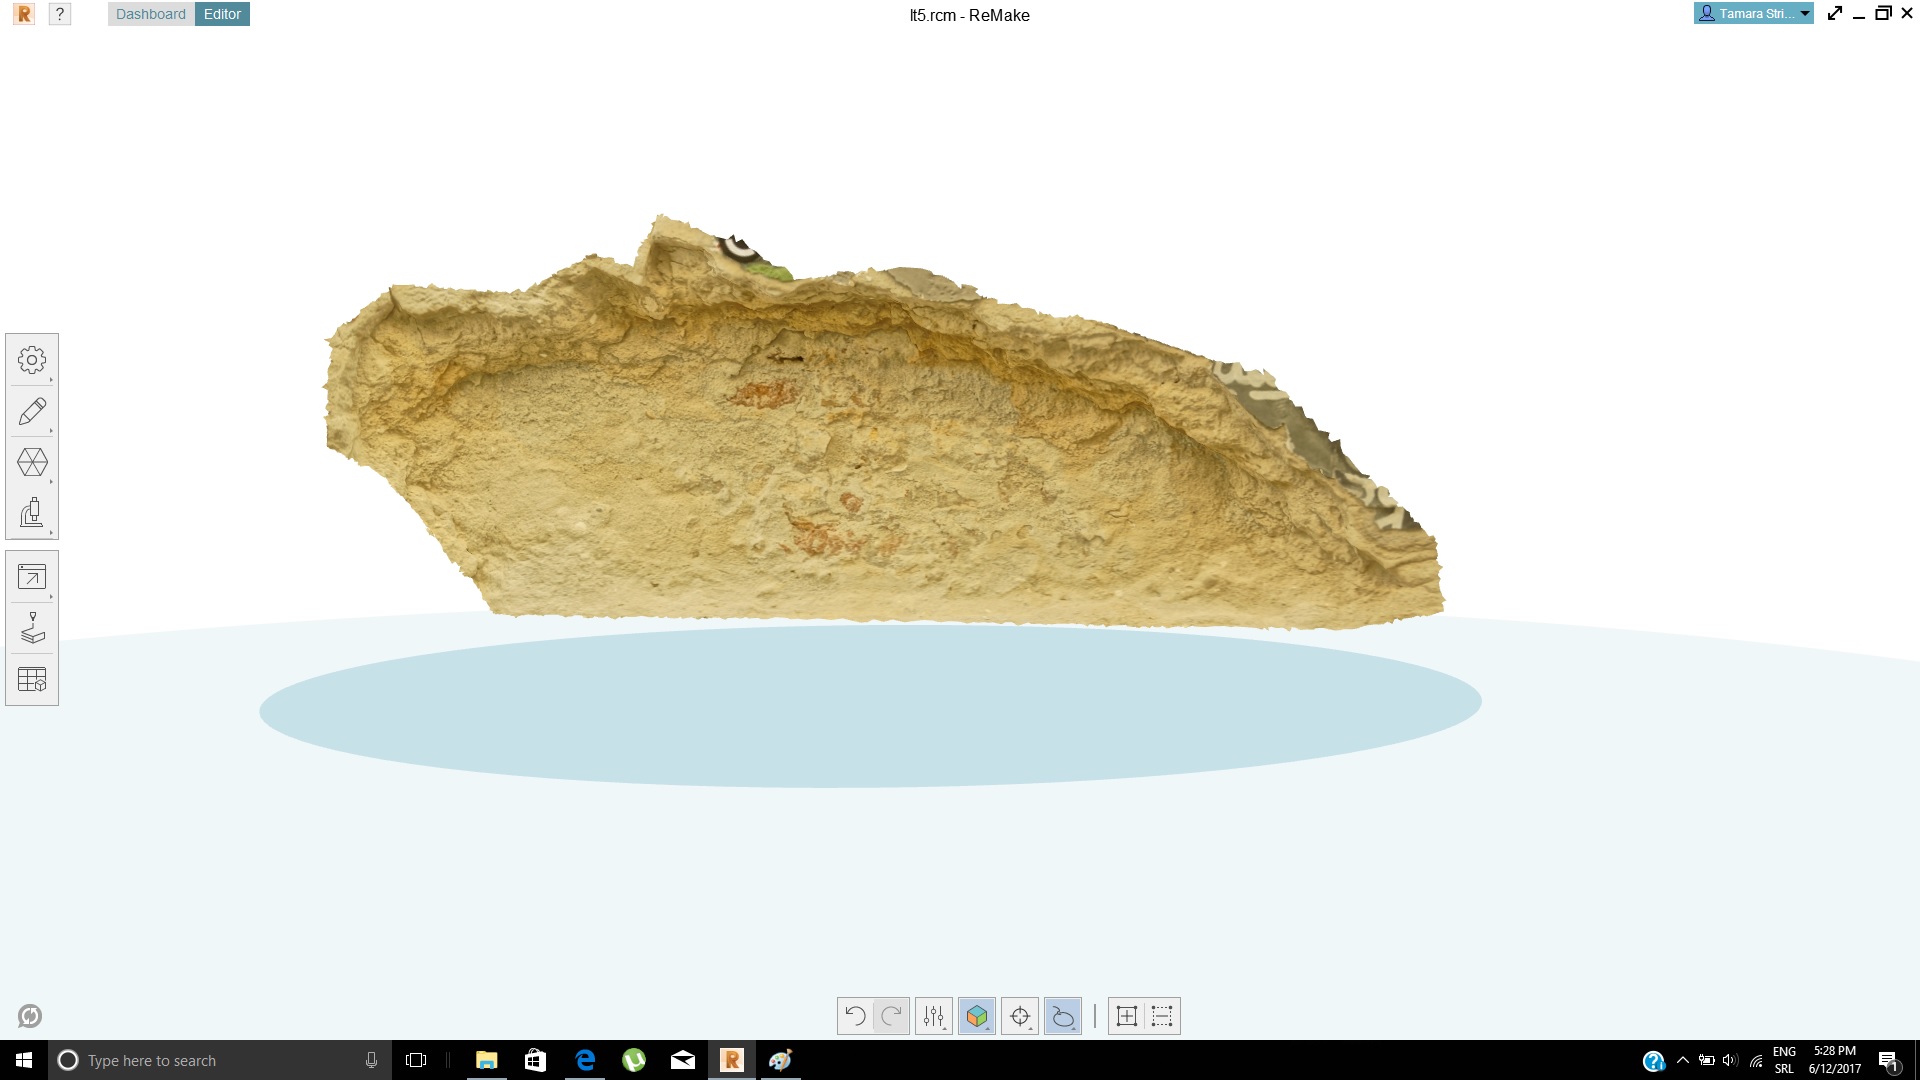Undo the last action
1920x1080 pixels.
855,1016
